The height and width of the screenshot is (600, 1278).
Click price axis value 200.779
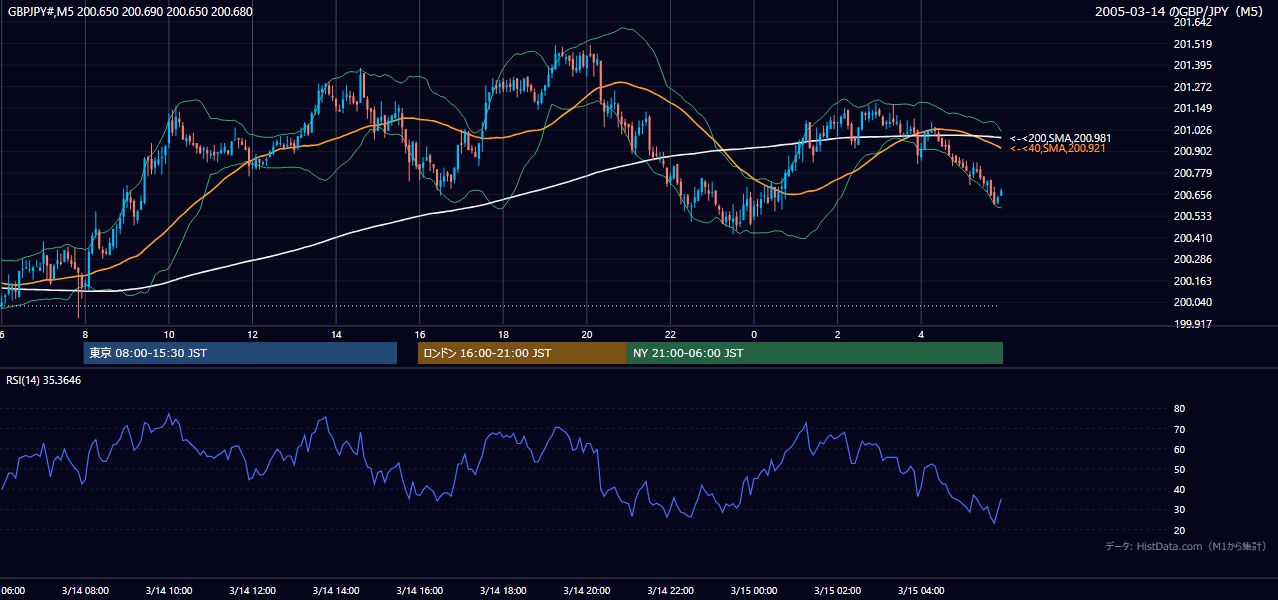click(x=1193, y=173)
